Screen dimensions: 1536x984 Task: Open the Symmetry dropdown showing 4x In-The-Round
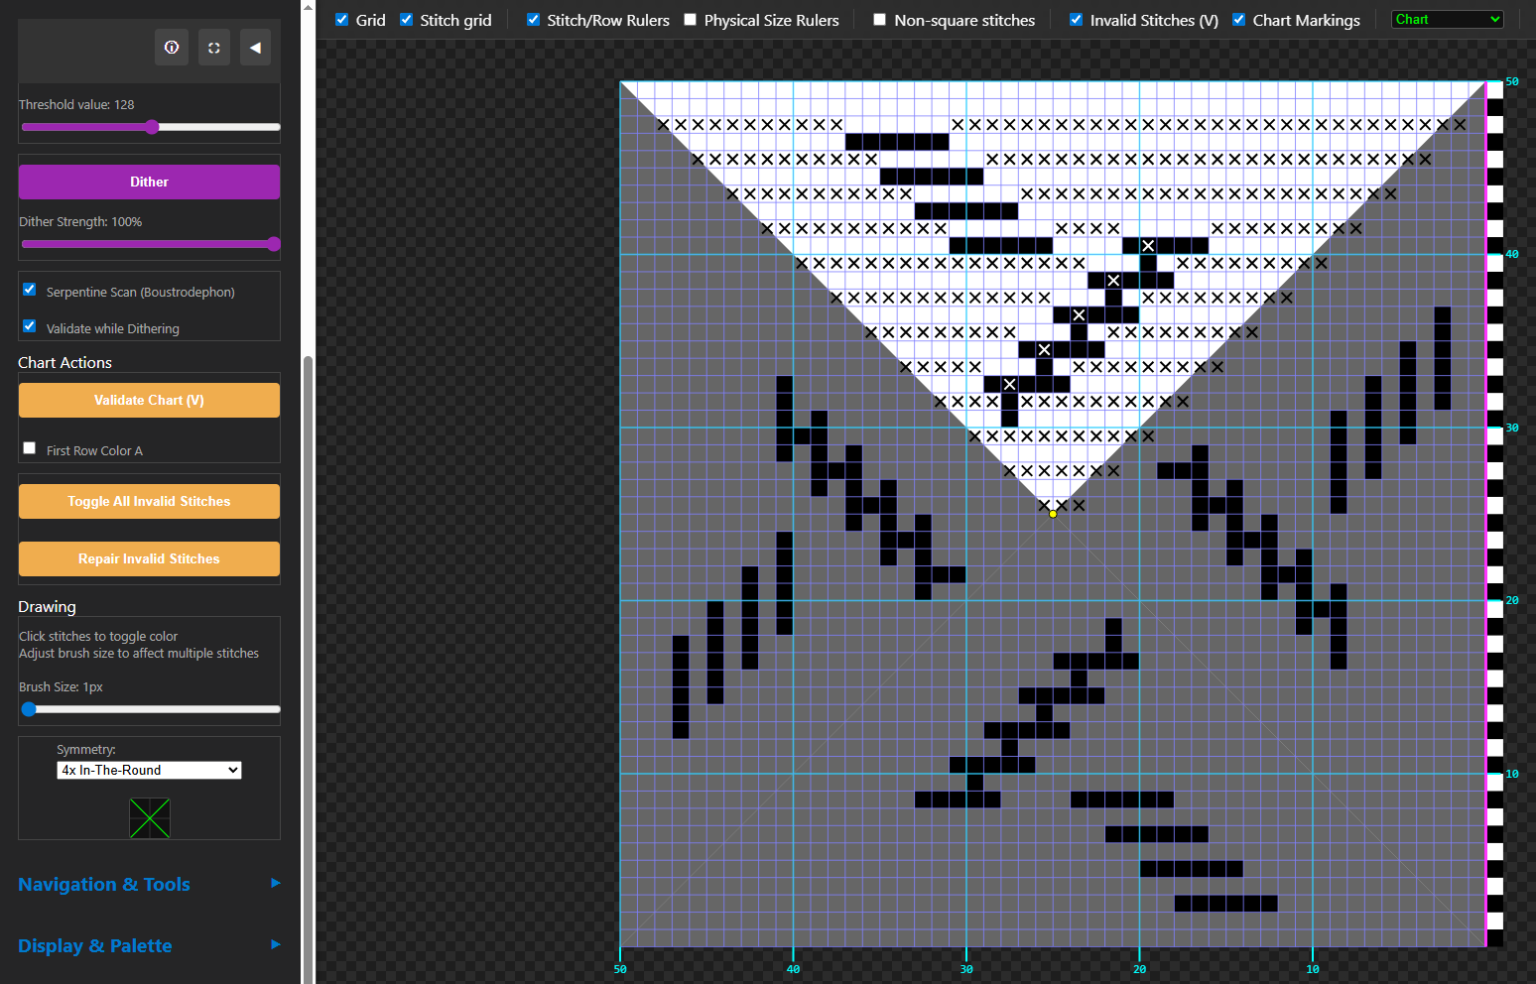149,770
